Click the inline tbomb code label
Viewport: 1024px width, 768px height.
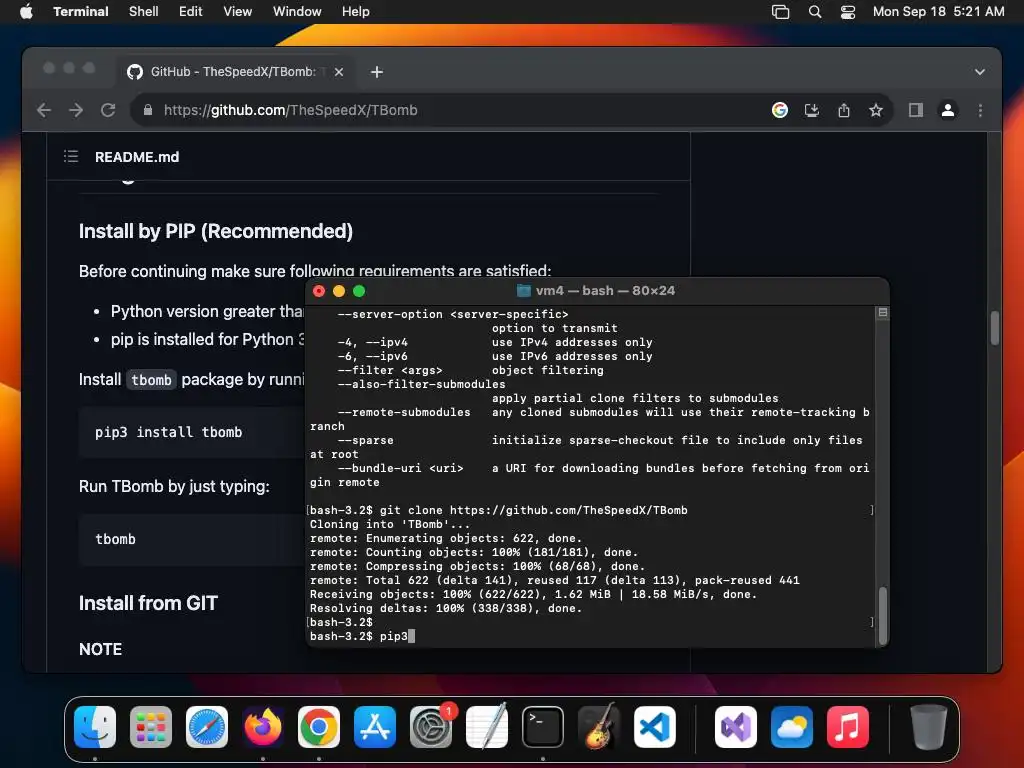(x=152, y=380)
